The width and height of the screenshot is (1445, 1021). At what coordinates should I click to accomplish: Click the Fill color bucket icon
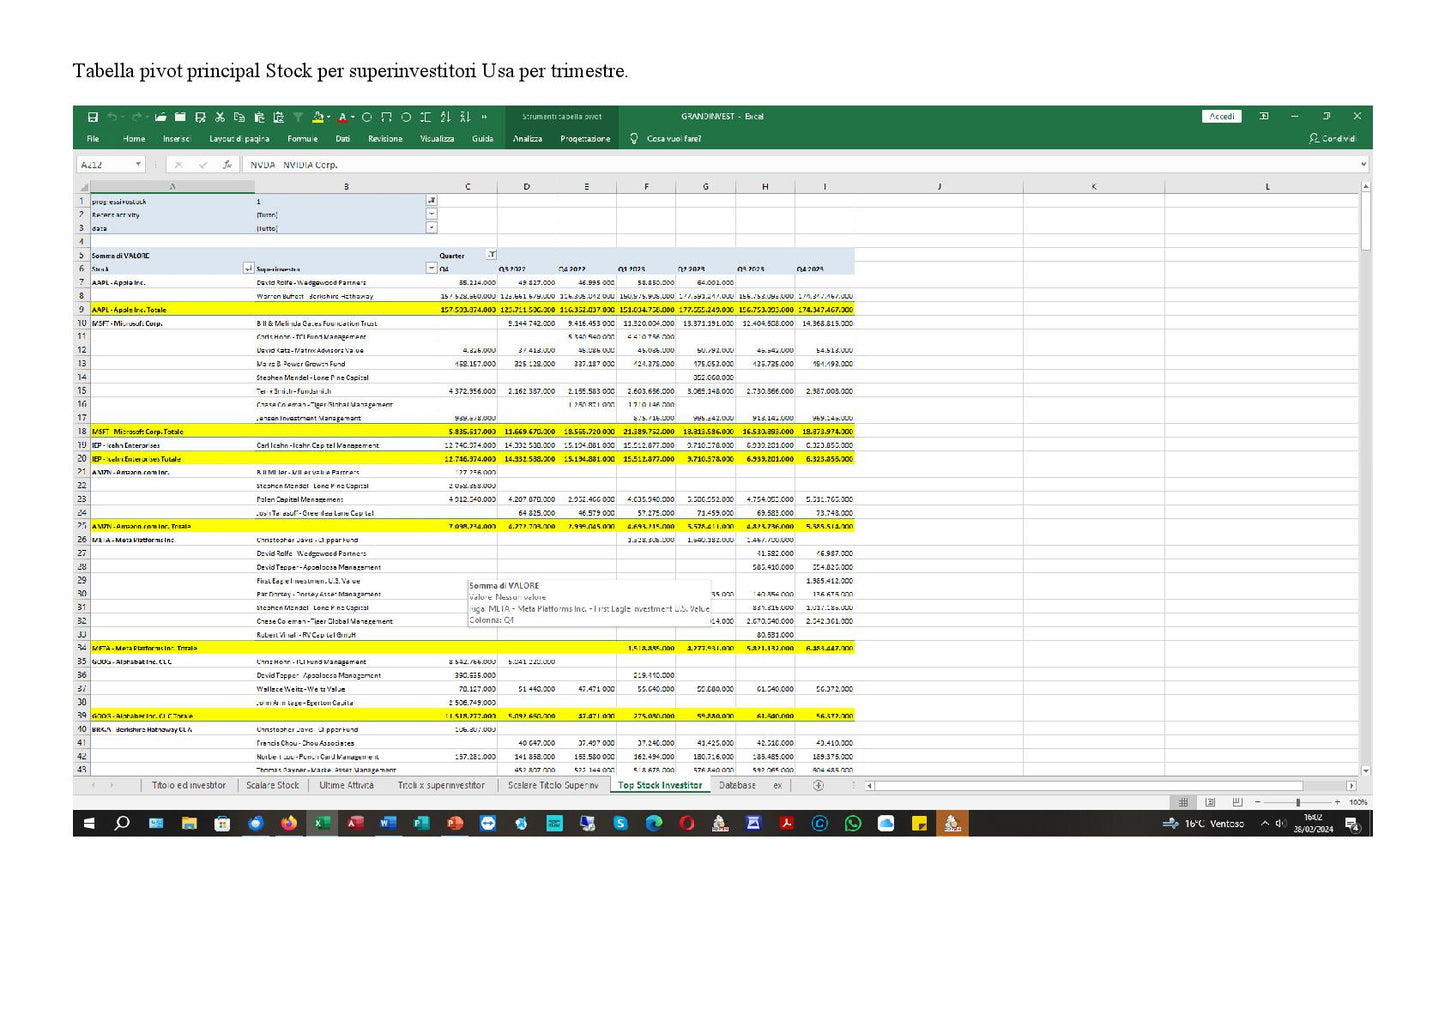click(x=317, y=117)
